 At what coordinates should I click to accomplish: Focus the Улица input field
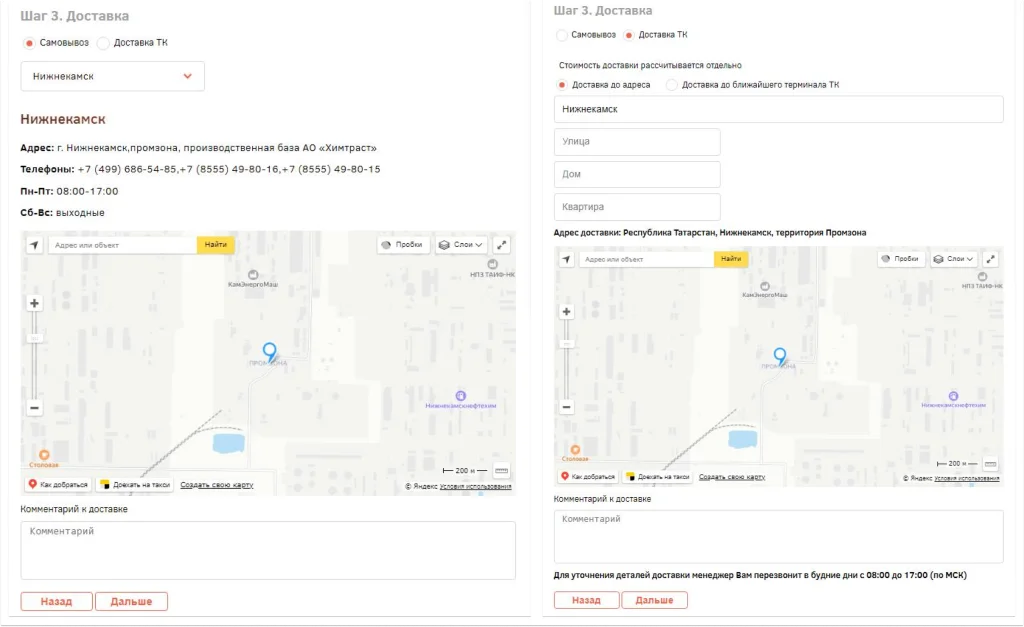[637, 142]
